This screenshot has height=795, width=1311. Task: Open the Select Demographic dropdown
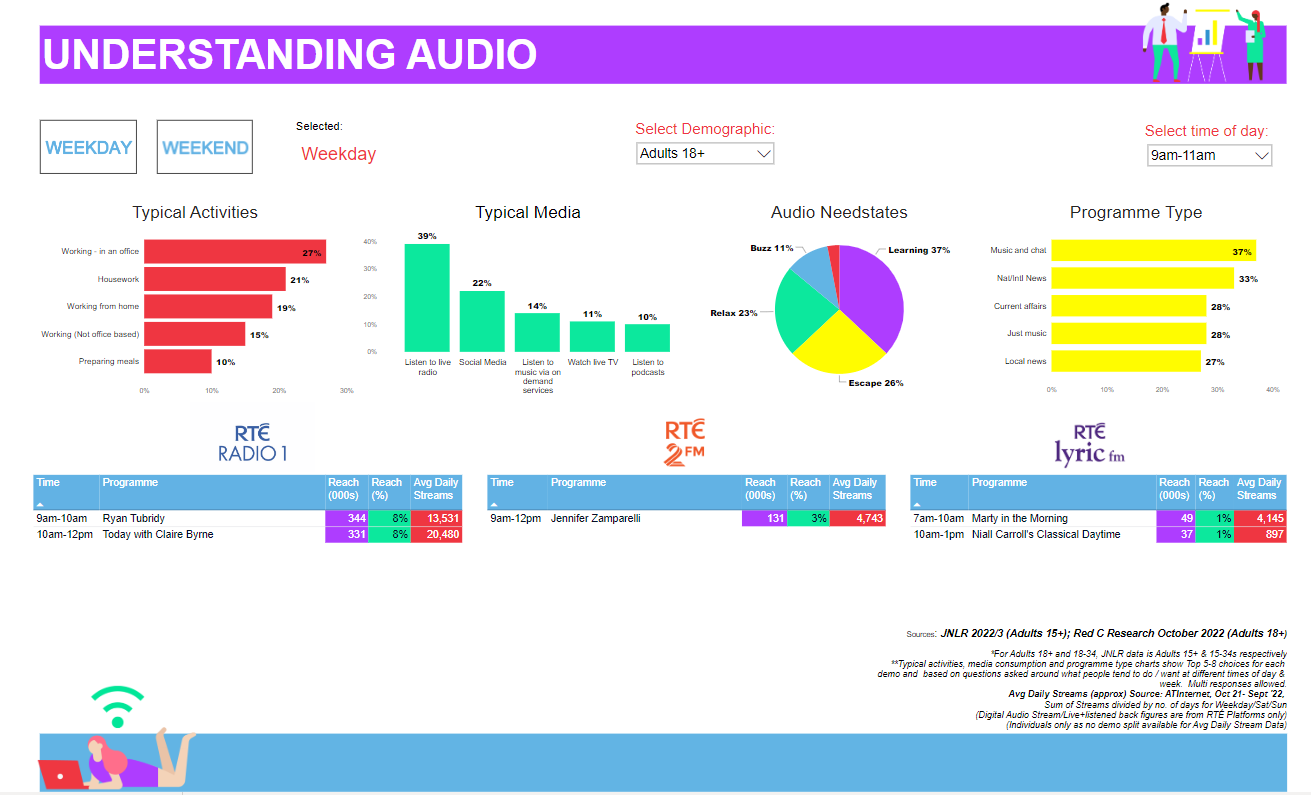[705, 153]
